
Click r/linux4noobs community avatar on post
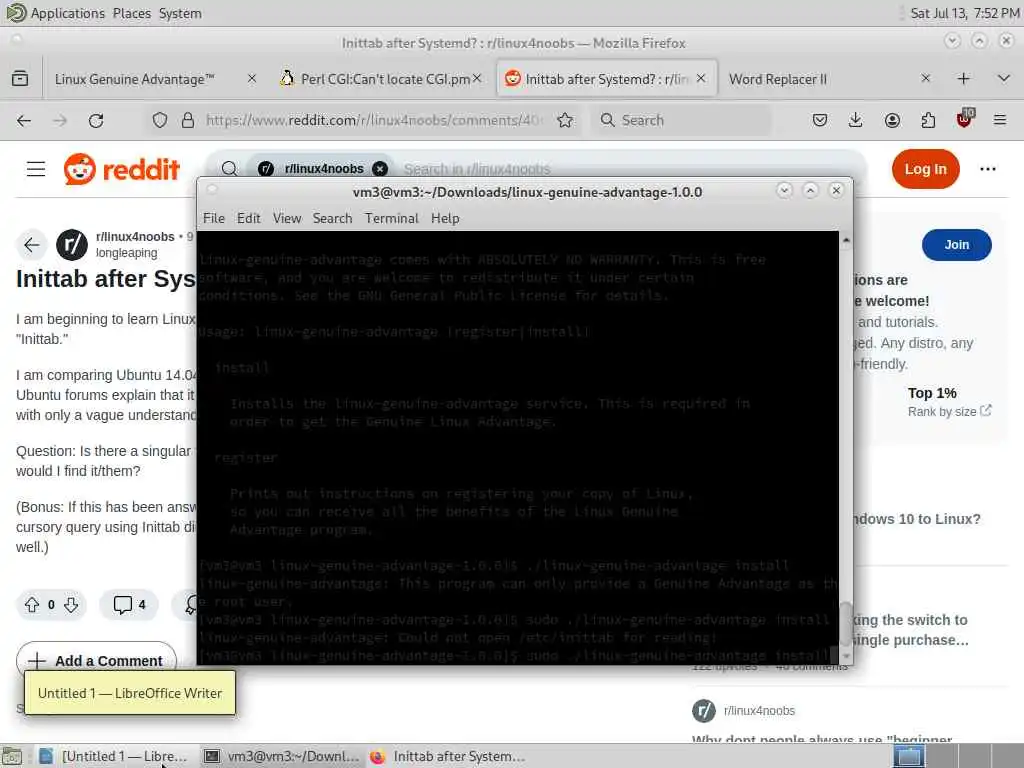tap(72, 245)
